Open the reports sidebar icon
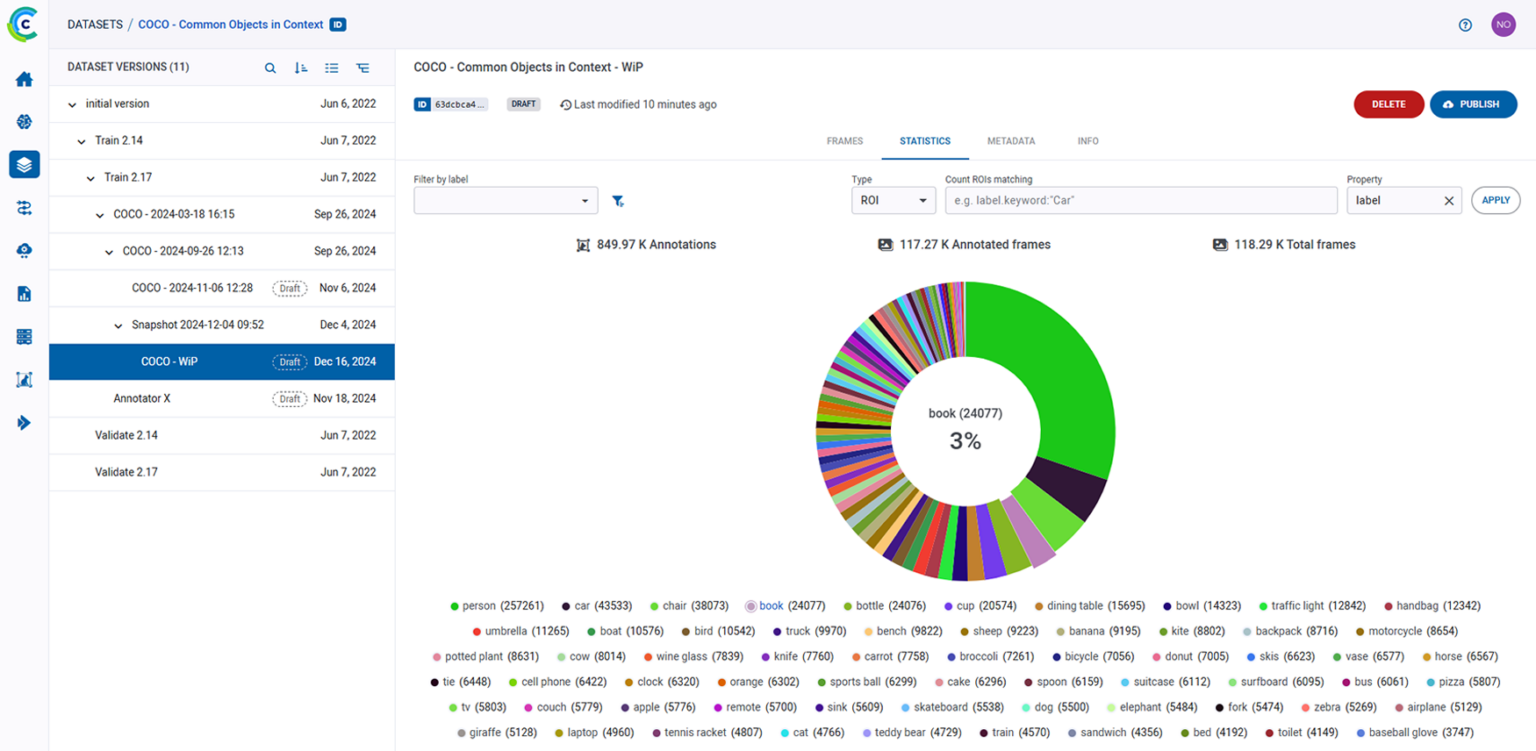 (x=23, y=293)
